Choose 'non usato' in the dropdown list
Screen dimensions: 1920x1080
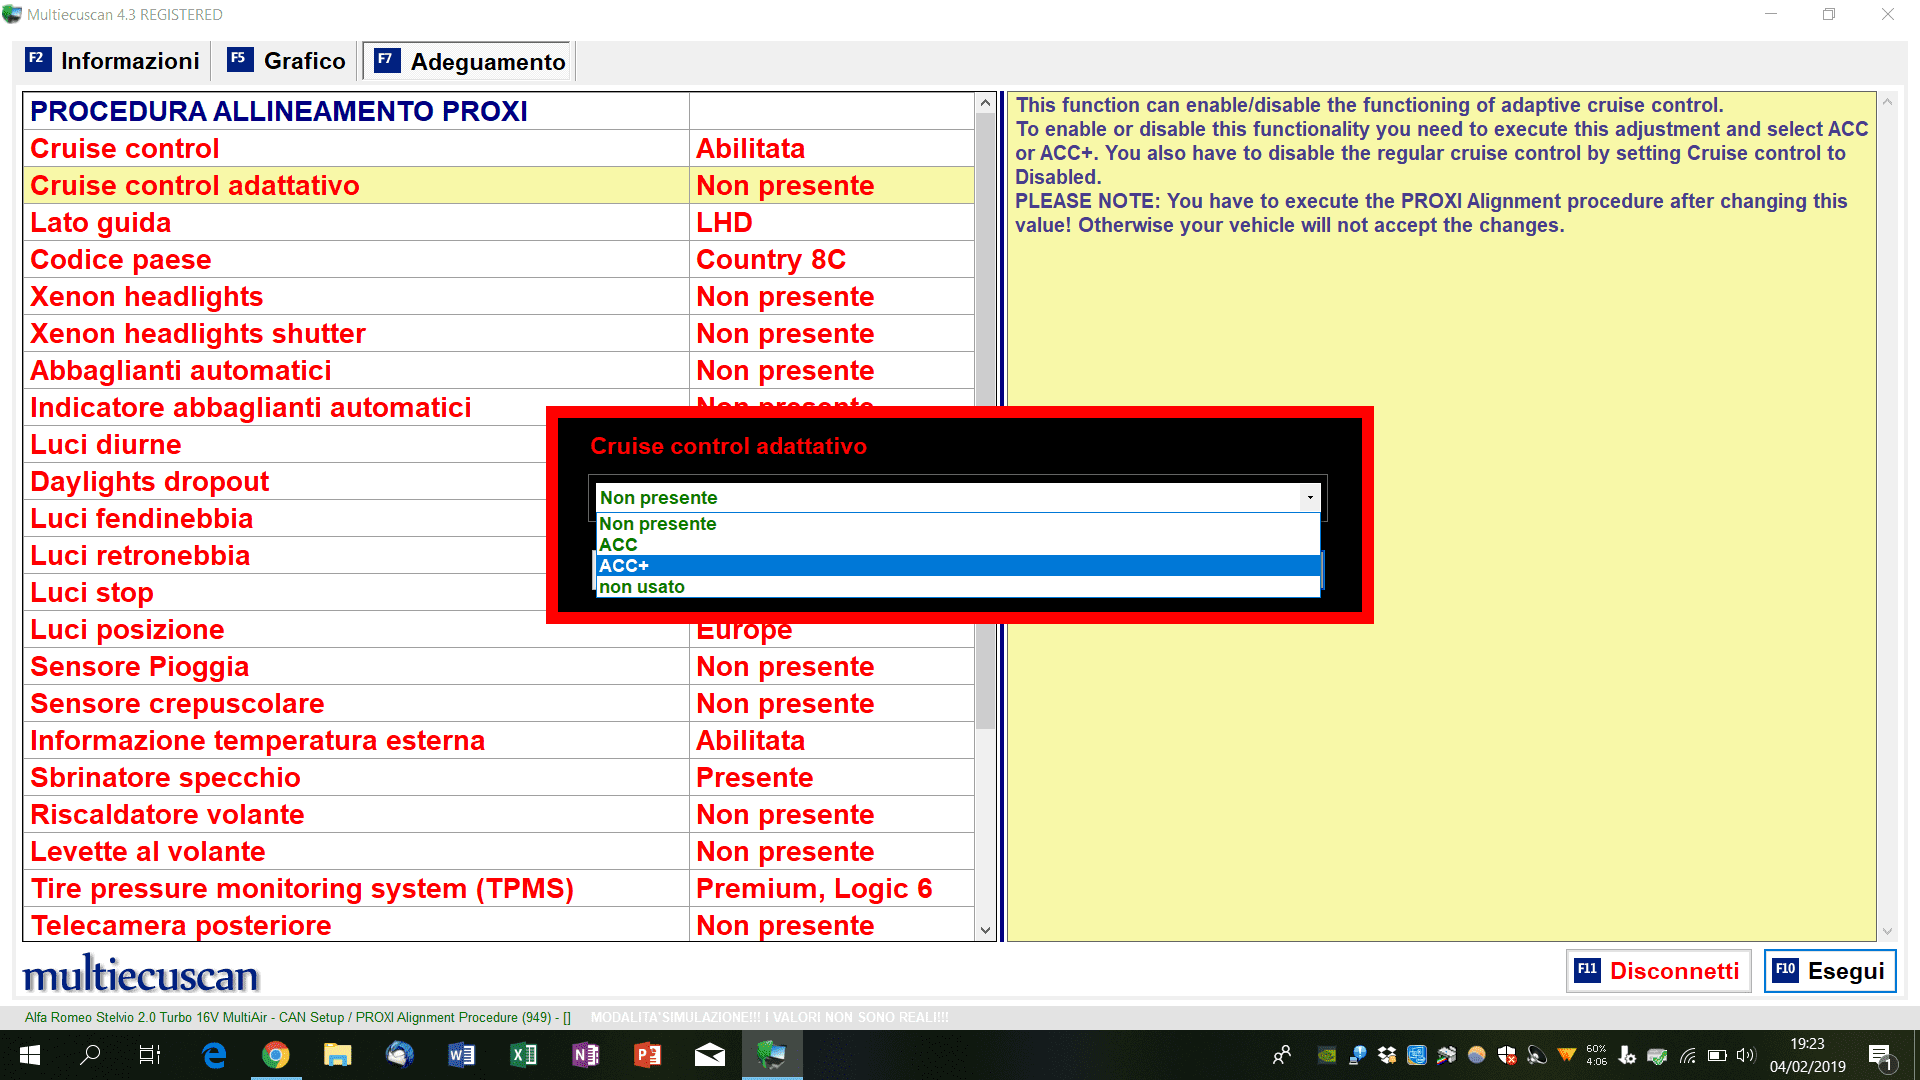958,587
